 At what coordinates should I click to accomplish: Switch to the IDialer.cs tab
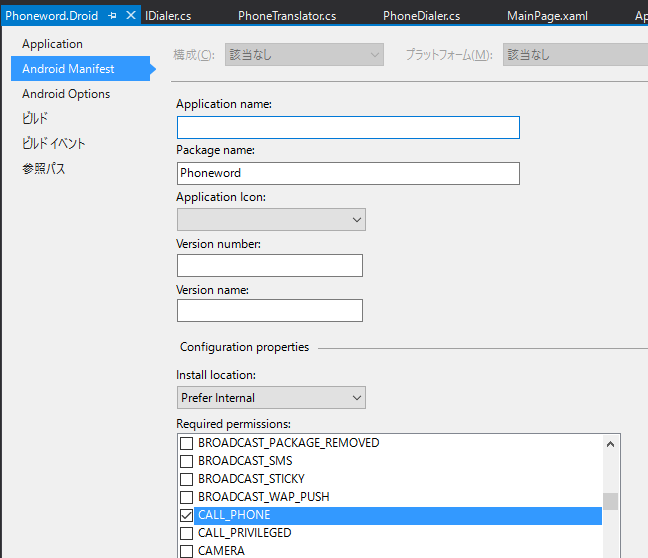[168, 16]
